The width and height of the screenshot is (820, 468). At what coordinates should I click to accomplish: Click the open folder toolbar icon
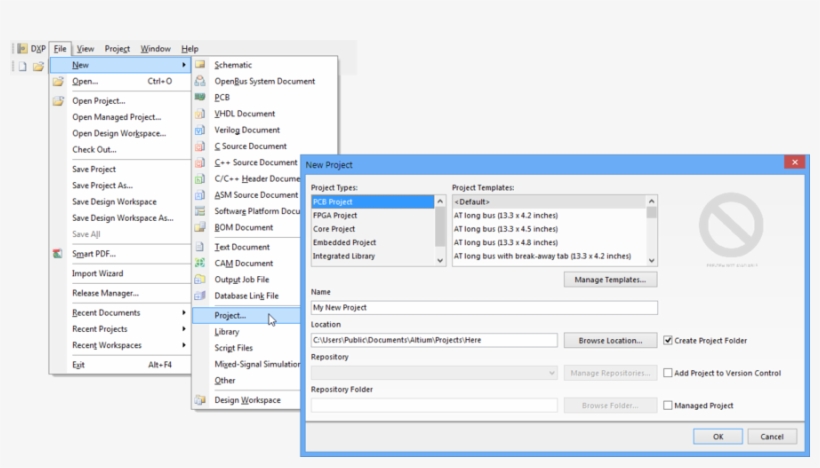[38, 66]
